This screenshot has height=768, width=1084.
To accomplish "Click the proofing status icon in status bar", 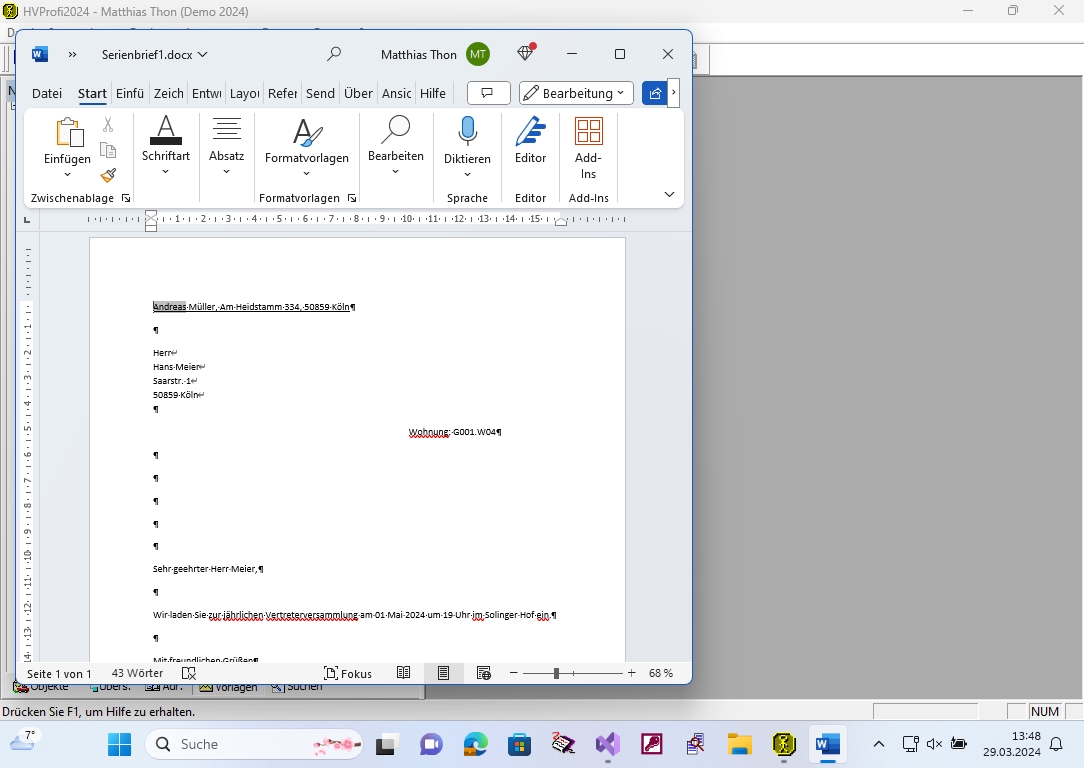I will pos(189,673).
